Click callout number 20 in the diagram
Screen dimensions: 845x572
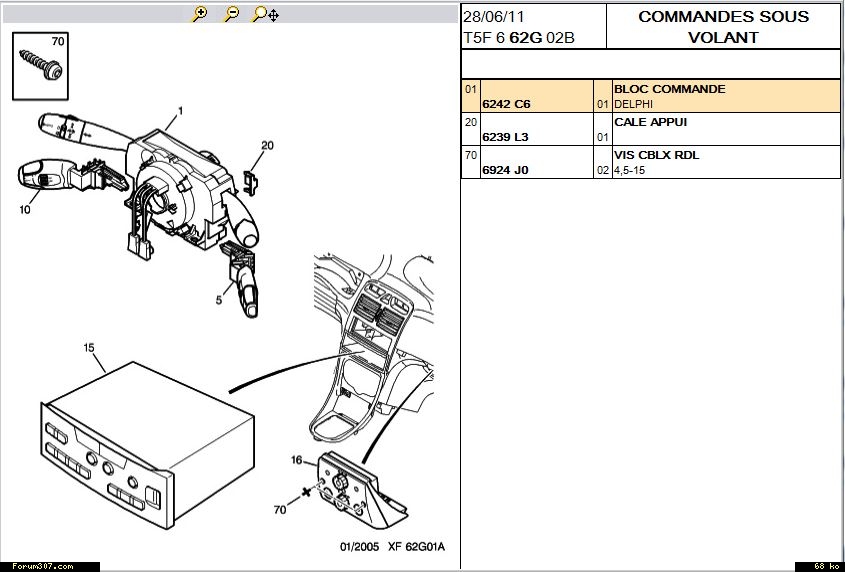coord(267,145)
